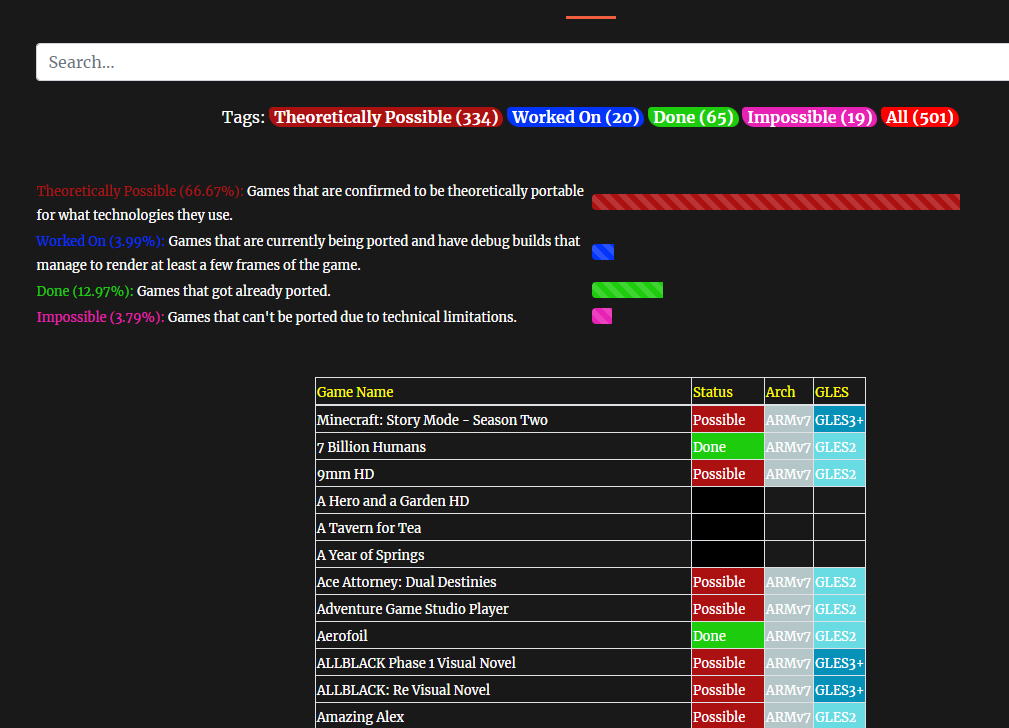
Task: Click the GLES column header
Action: click(839, 392)
